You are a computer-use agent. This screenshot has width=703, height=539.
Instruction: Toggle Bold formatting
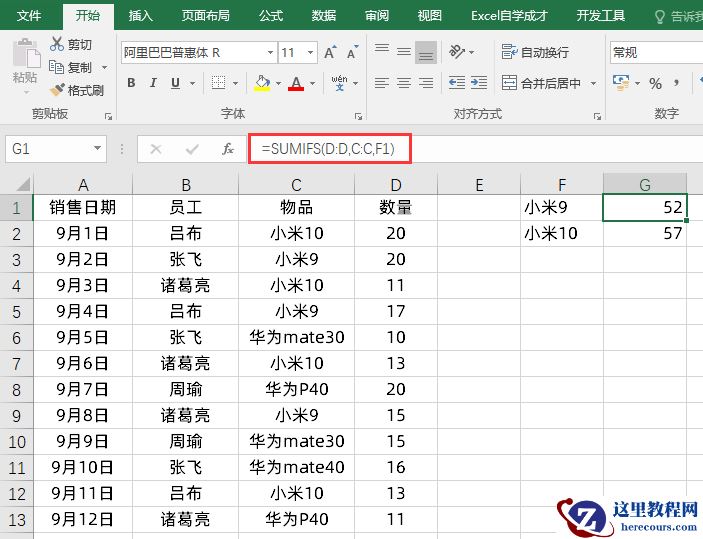pyautogui.click(x=131, y=83)
